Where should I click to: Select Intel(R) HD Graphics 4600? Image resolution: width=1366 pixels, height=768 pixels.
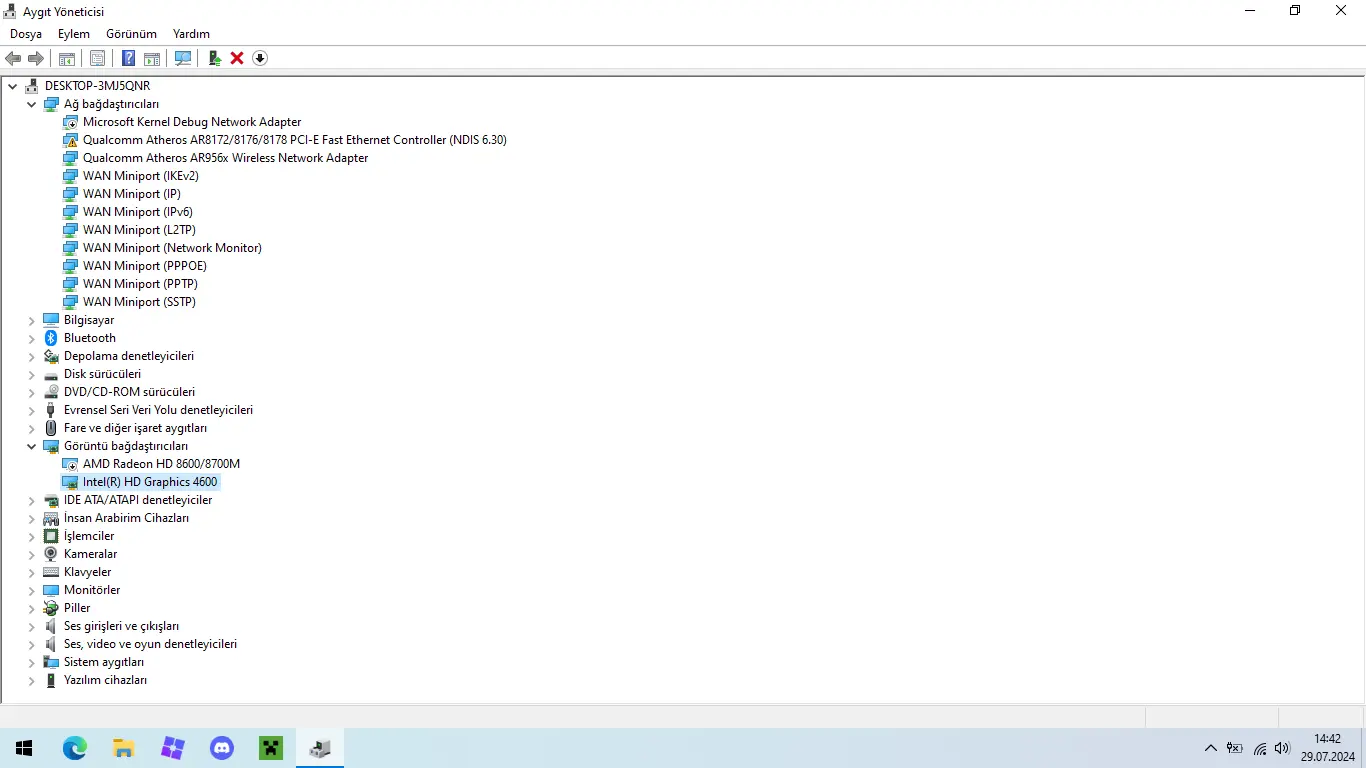point(150,482)
